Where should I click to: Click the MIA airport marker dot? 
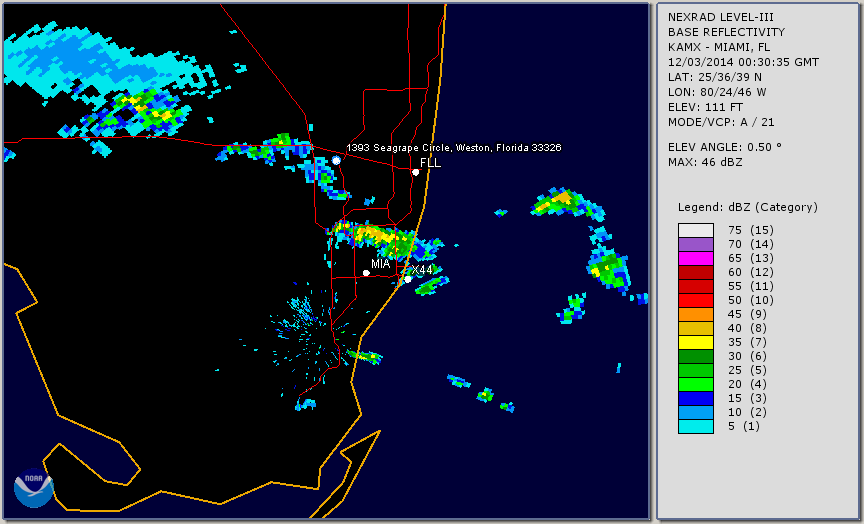(x=366, y=273)
